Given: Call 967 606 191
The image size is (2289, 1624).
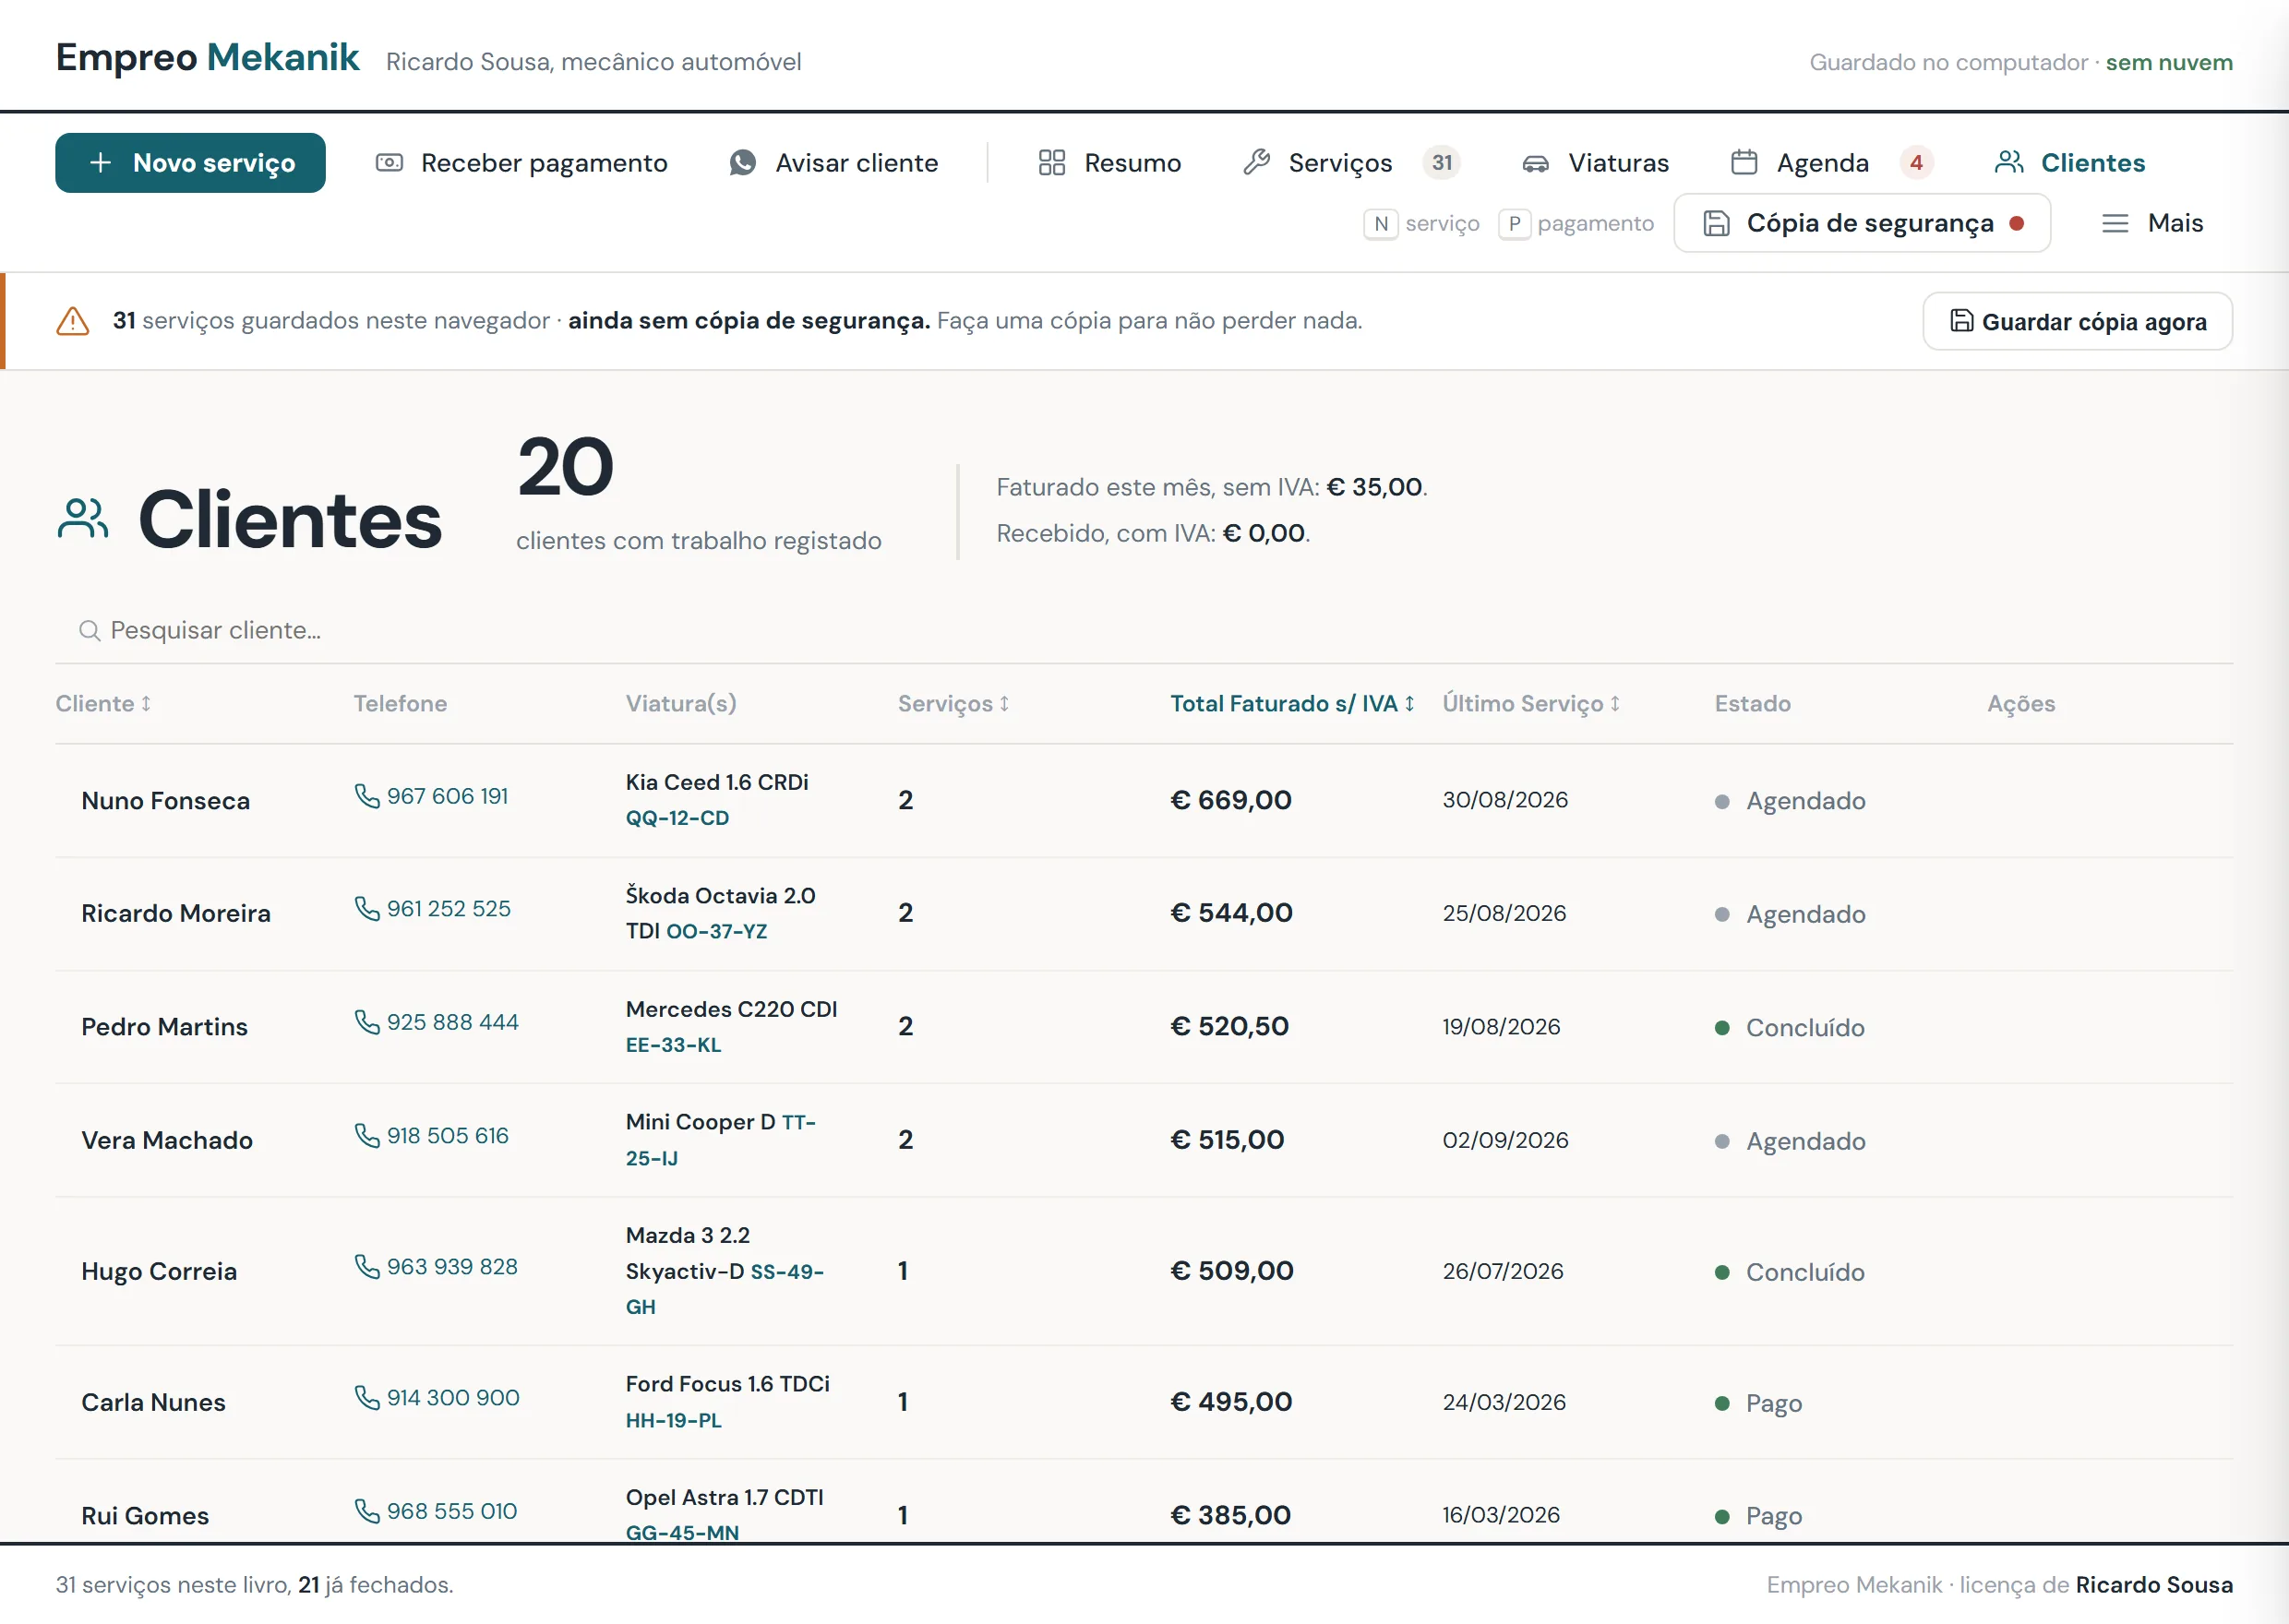Looking at the screenshot, I should (x=432, y=796).
